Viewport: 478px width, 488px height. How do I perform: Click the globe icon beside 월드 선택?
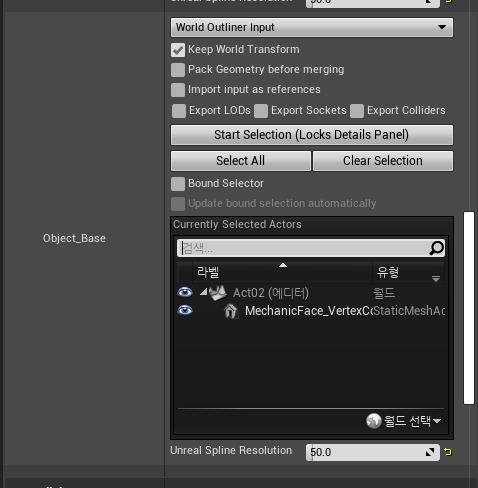pos(374,421)
